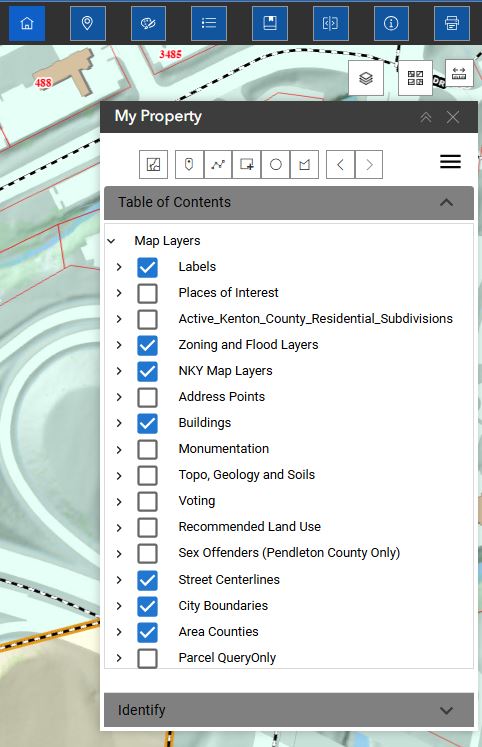Open the print tool icon

(x=452, y=23)
